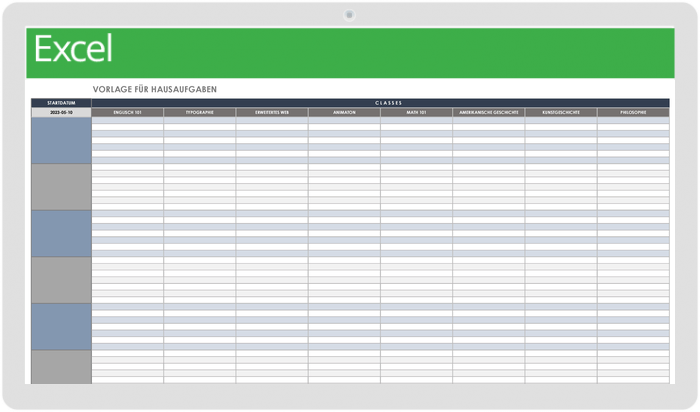Select the 'Erweitertes Web' column header
The width and height of the screenshot is (700, 412).
pos(272,112)
